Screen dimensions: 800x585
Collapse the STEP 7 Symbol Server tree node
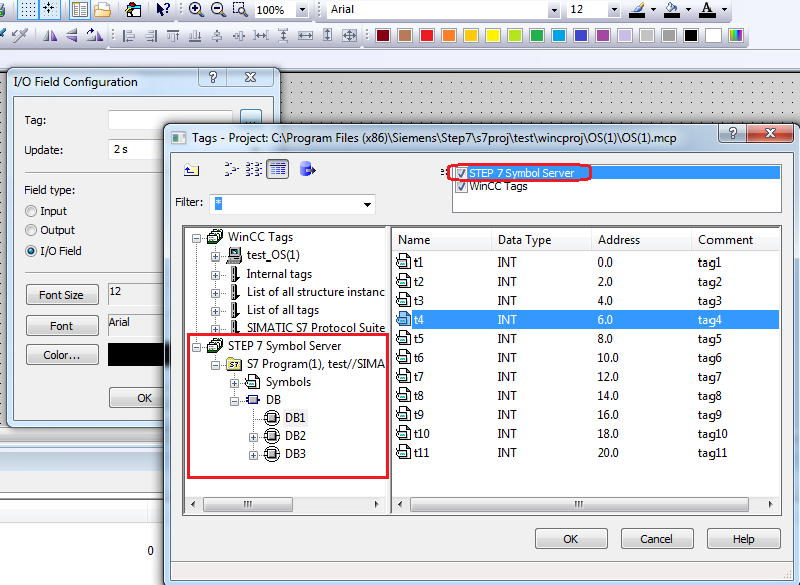(x=196, y=347)
